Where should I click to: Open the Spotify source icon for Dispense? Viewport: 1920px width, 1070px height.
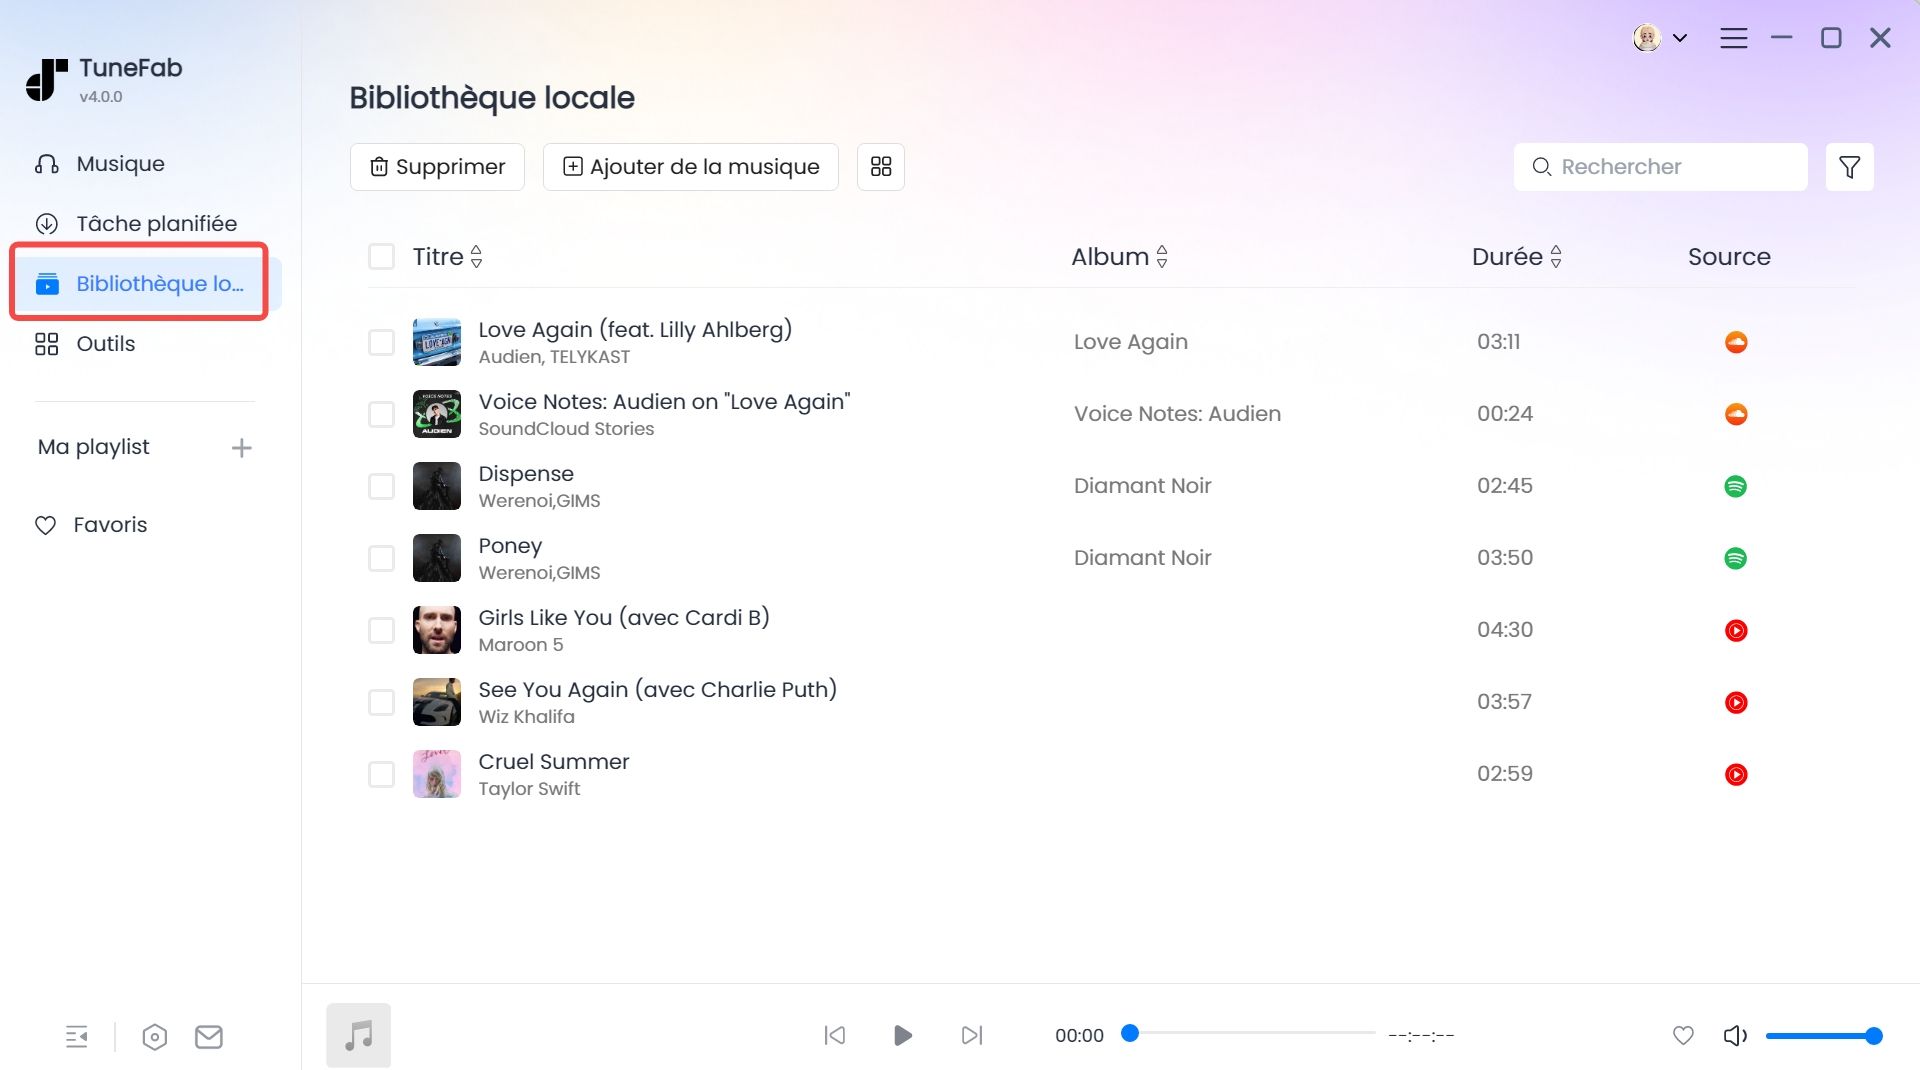[x=1737, y=486]
